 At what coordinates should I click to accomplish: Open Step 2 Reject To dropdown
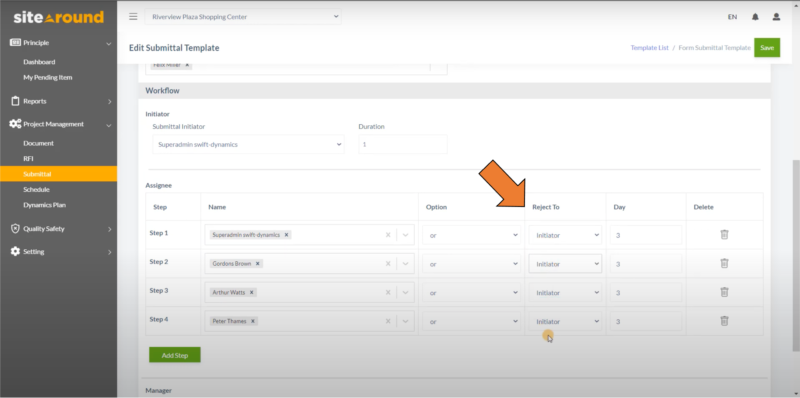[x=565, y=264]
